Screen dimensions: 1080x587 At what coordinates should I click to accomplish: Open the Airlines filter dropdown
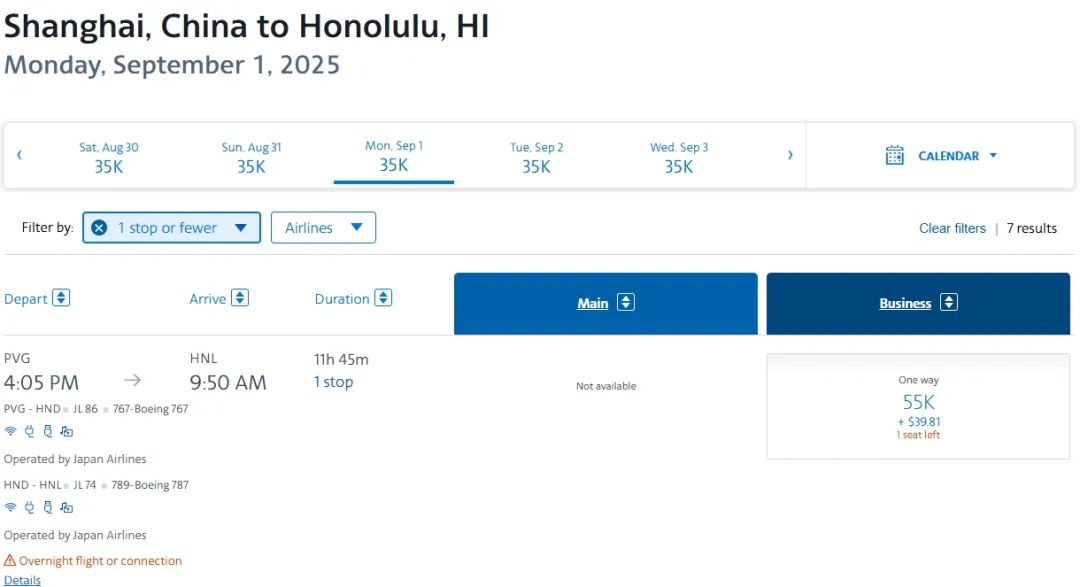click(323, 228)
